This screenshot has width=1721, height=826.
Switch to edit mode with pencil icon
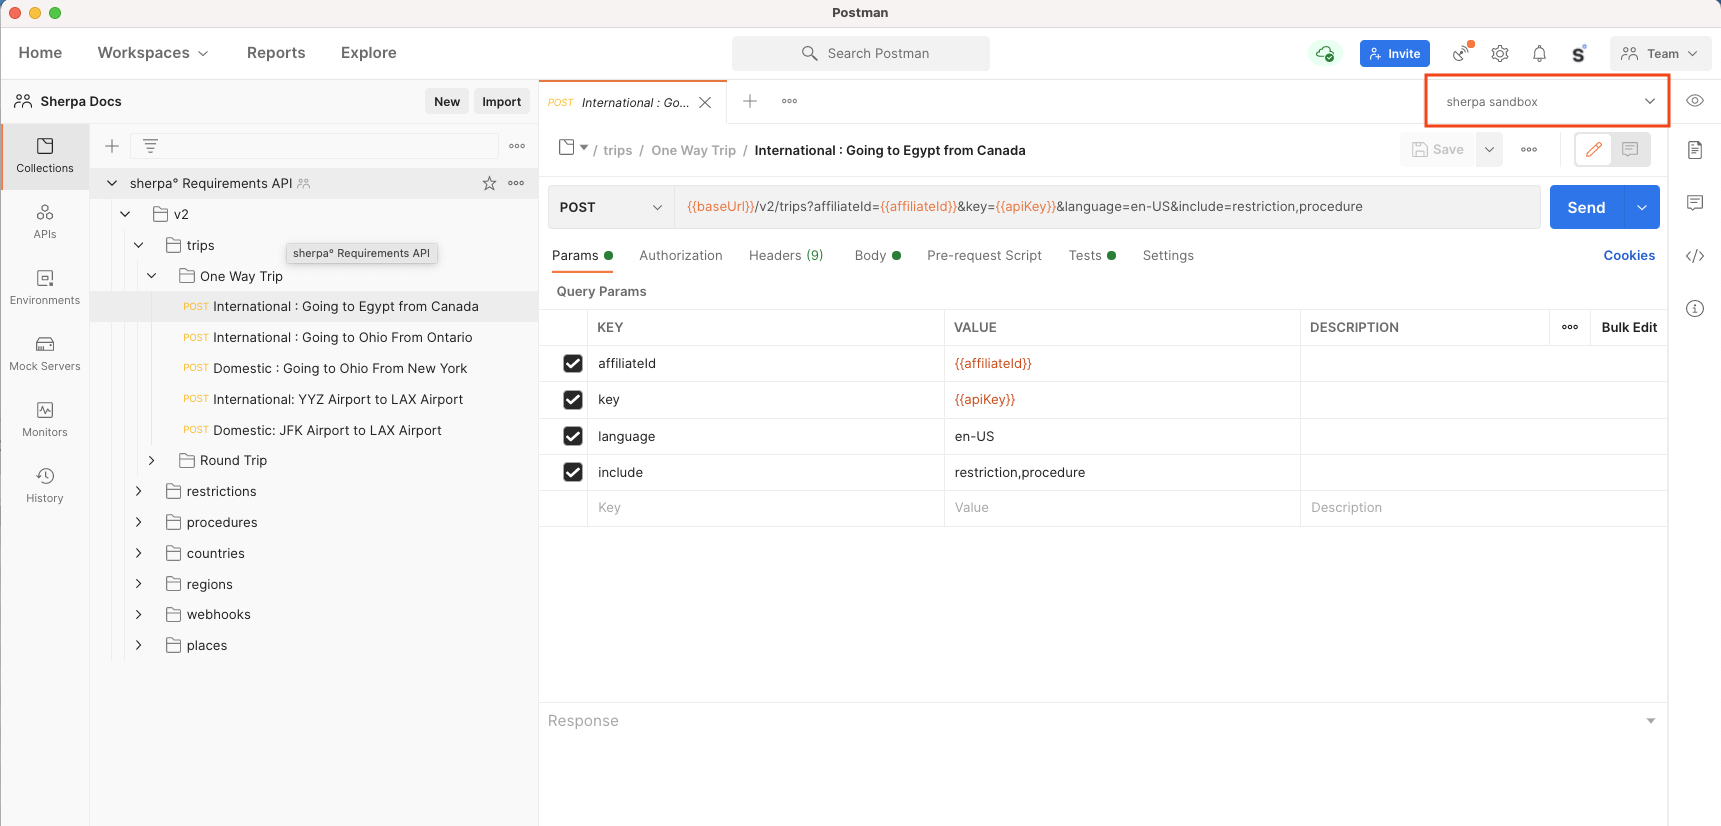1594,150
